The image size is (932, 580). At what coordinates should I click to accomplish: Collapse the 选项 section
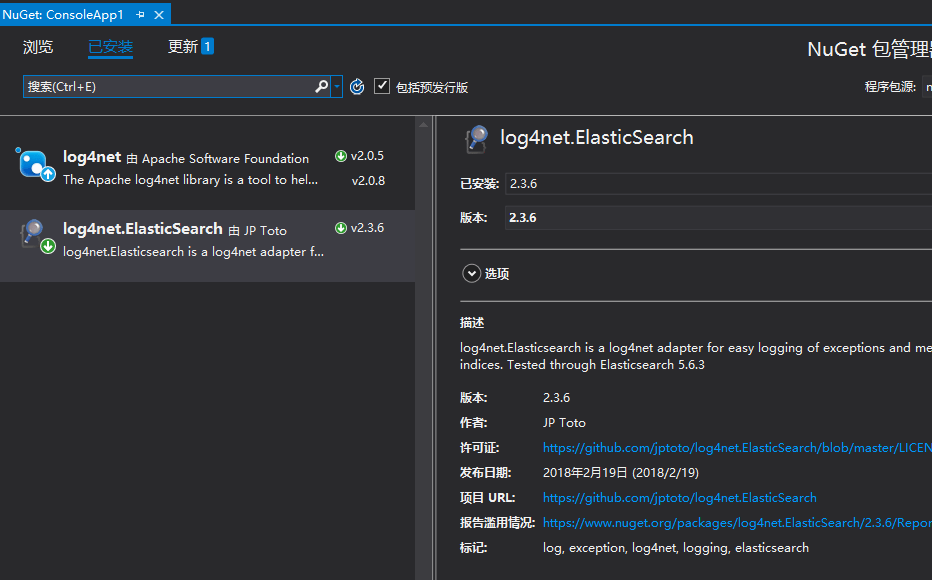click(x=471, y=273)
